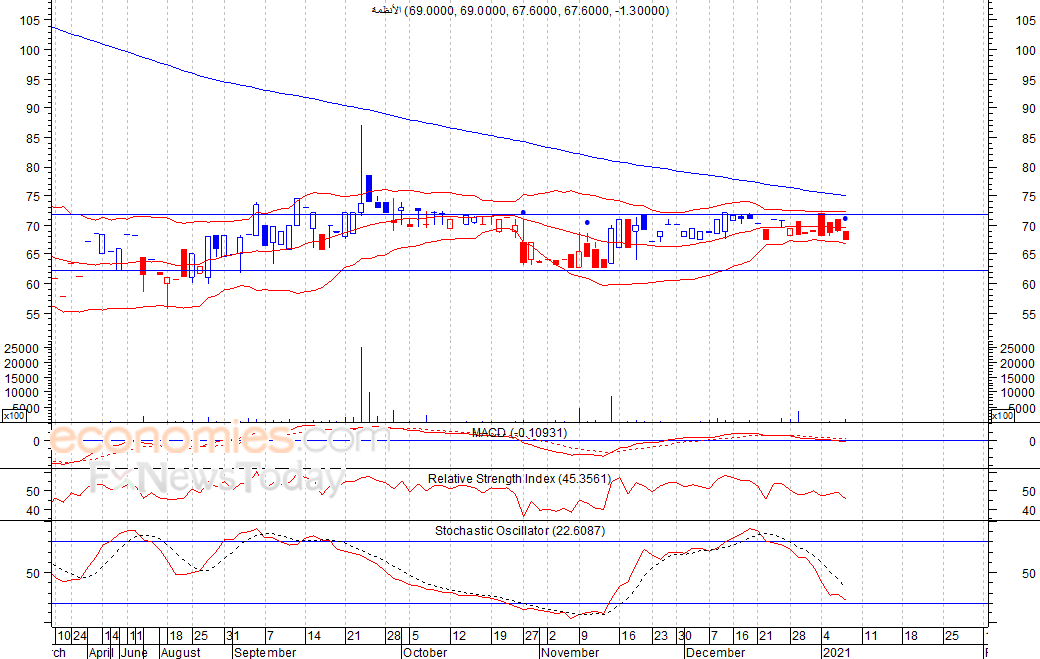Click 60 on the right price axis
This screenshot has height=659, width=1040.
click(1029, 284)
